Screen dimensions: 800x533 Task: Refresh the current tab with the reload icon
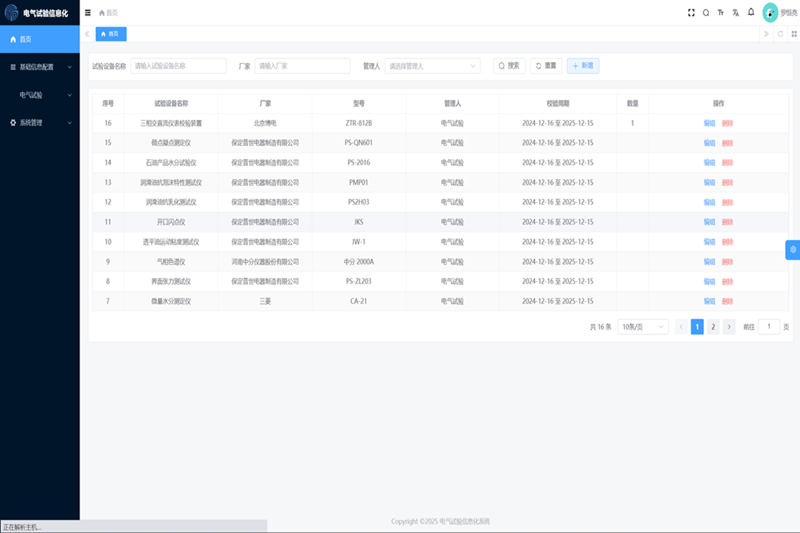coord(779,34)
